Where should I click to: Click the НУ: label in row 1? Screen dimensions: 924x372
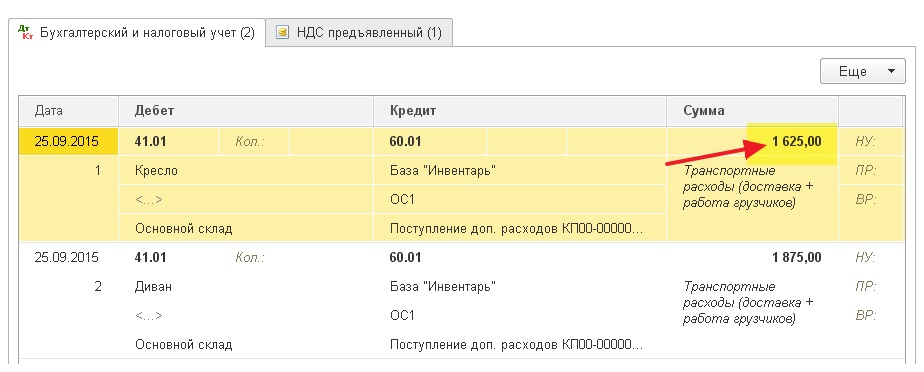tap(866, 141)
